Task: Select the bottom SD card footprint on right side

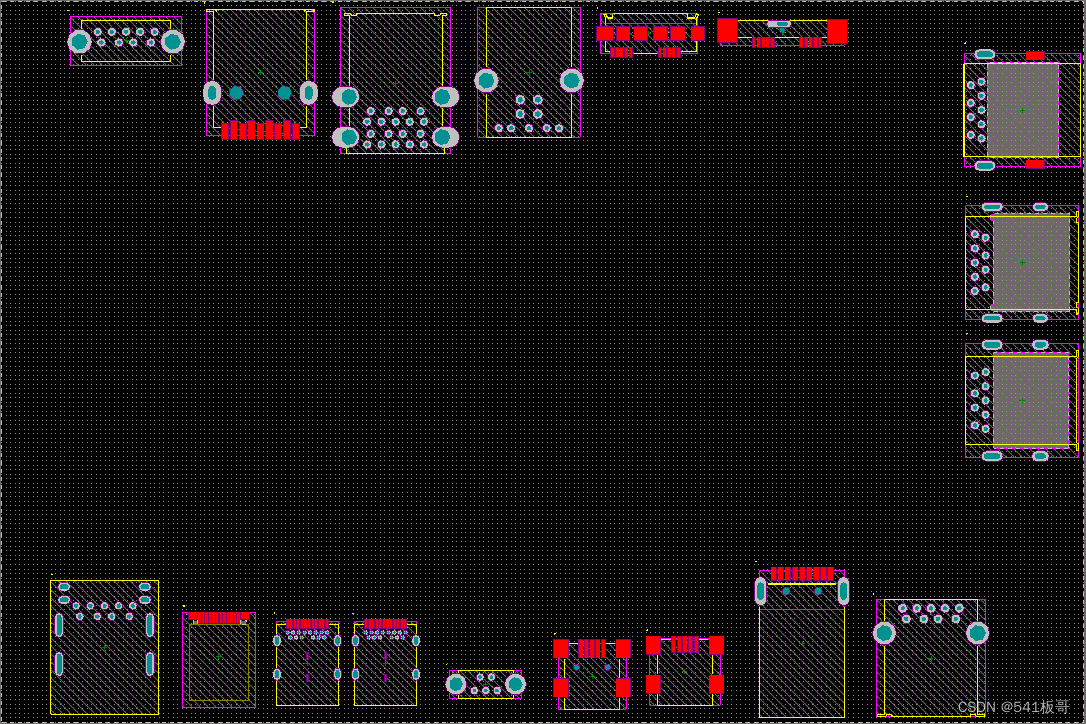Action: click(1022, 398)
